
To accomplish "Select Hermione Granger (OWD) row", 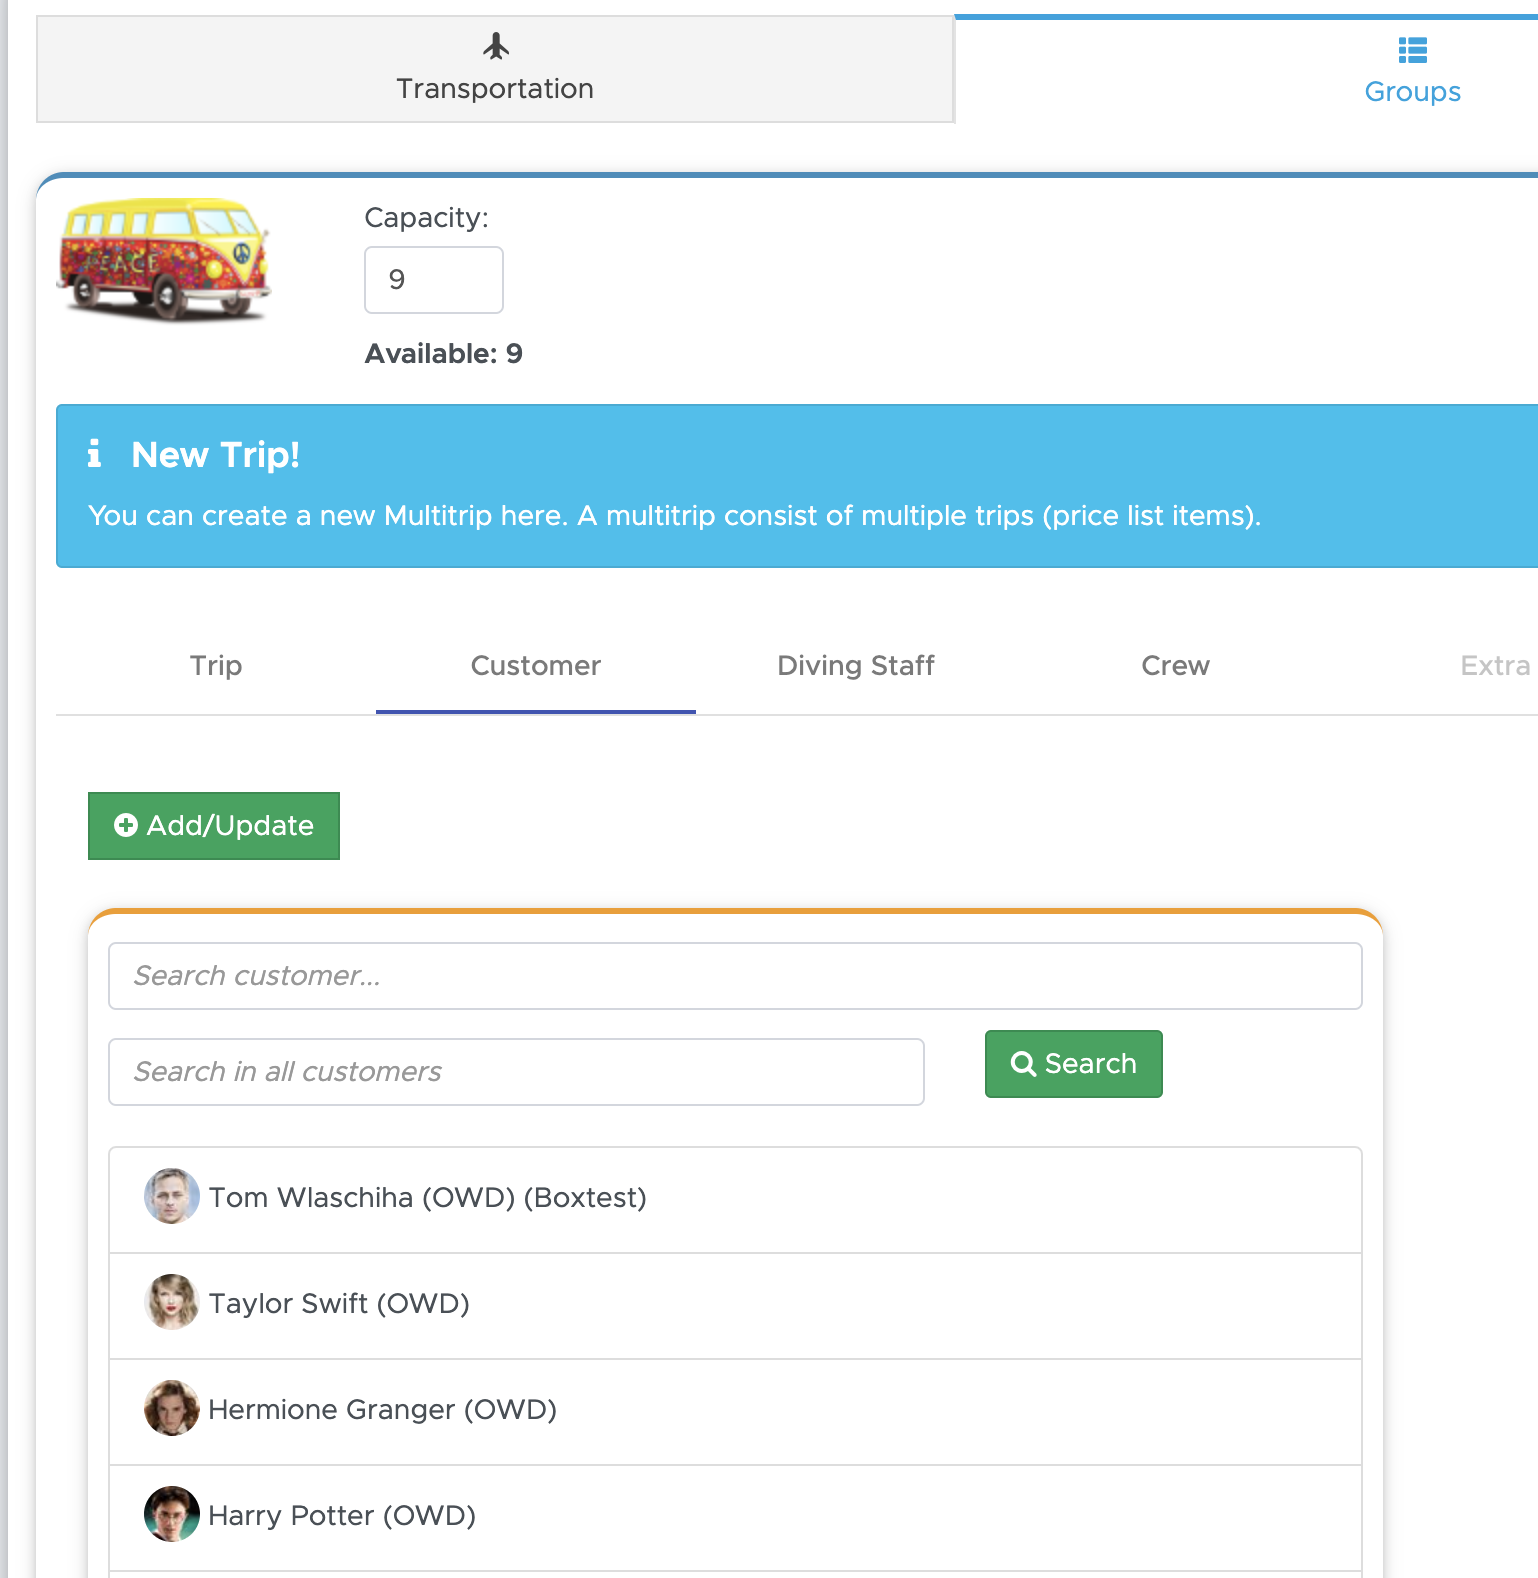I will click(x=735, y=1412).
